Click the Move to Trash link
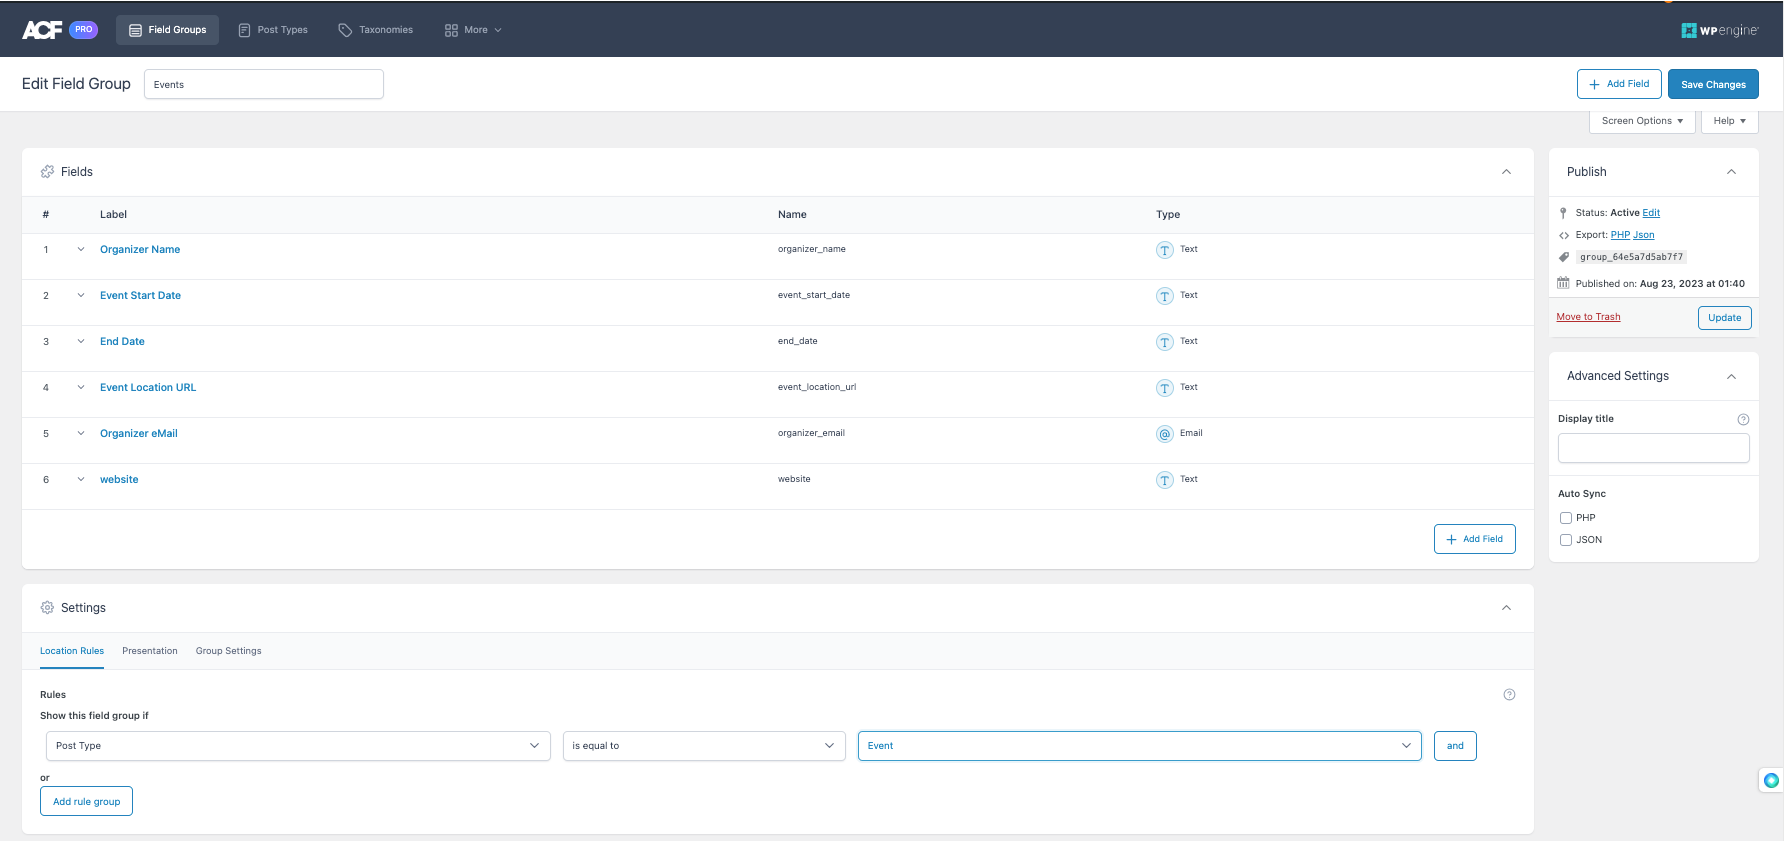This screenshot has height=841, width=1784. tap(1588, 317)
